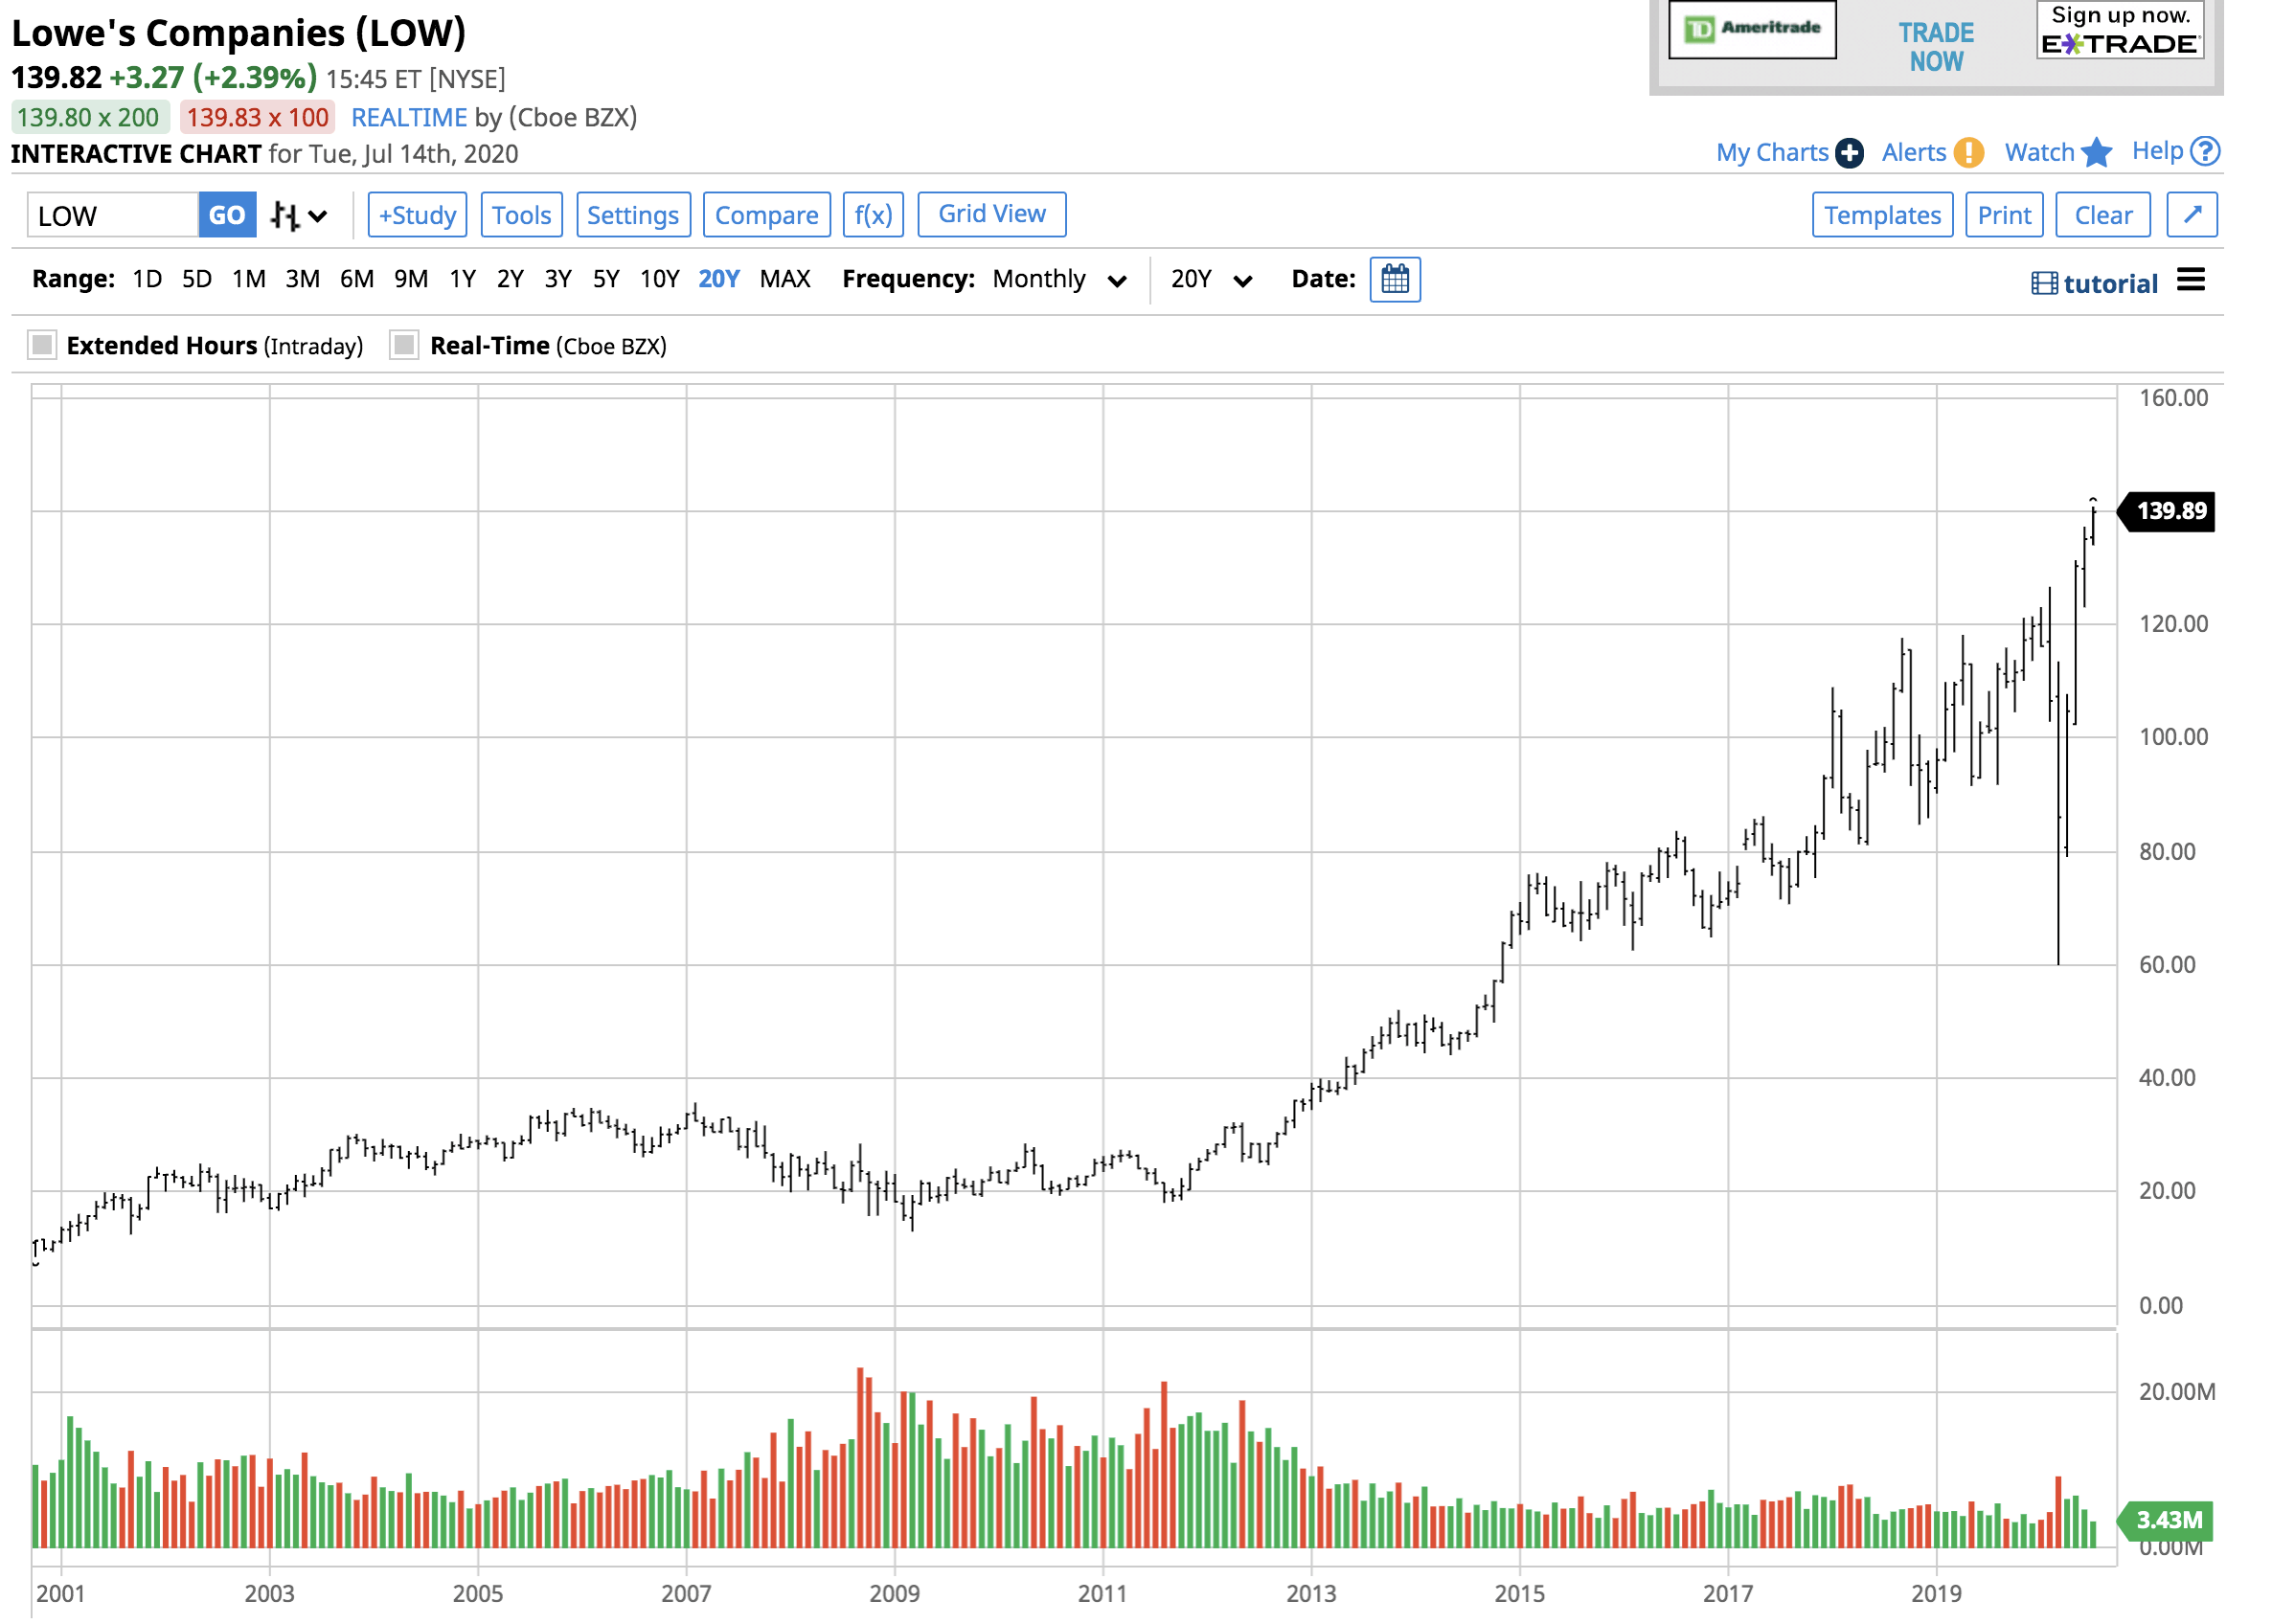Open the Templates button

[1881, 215]
